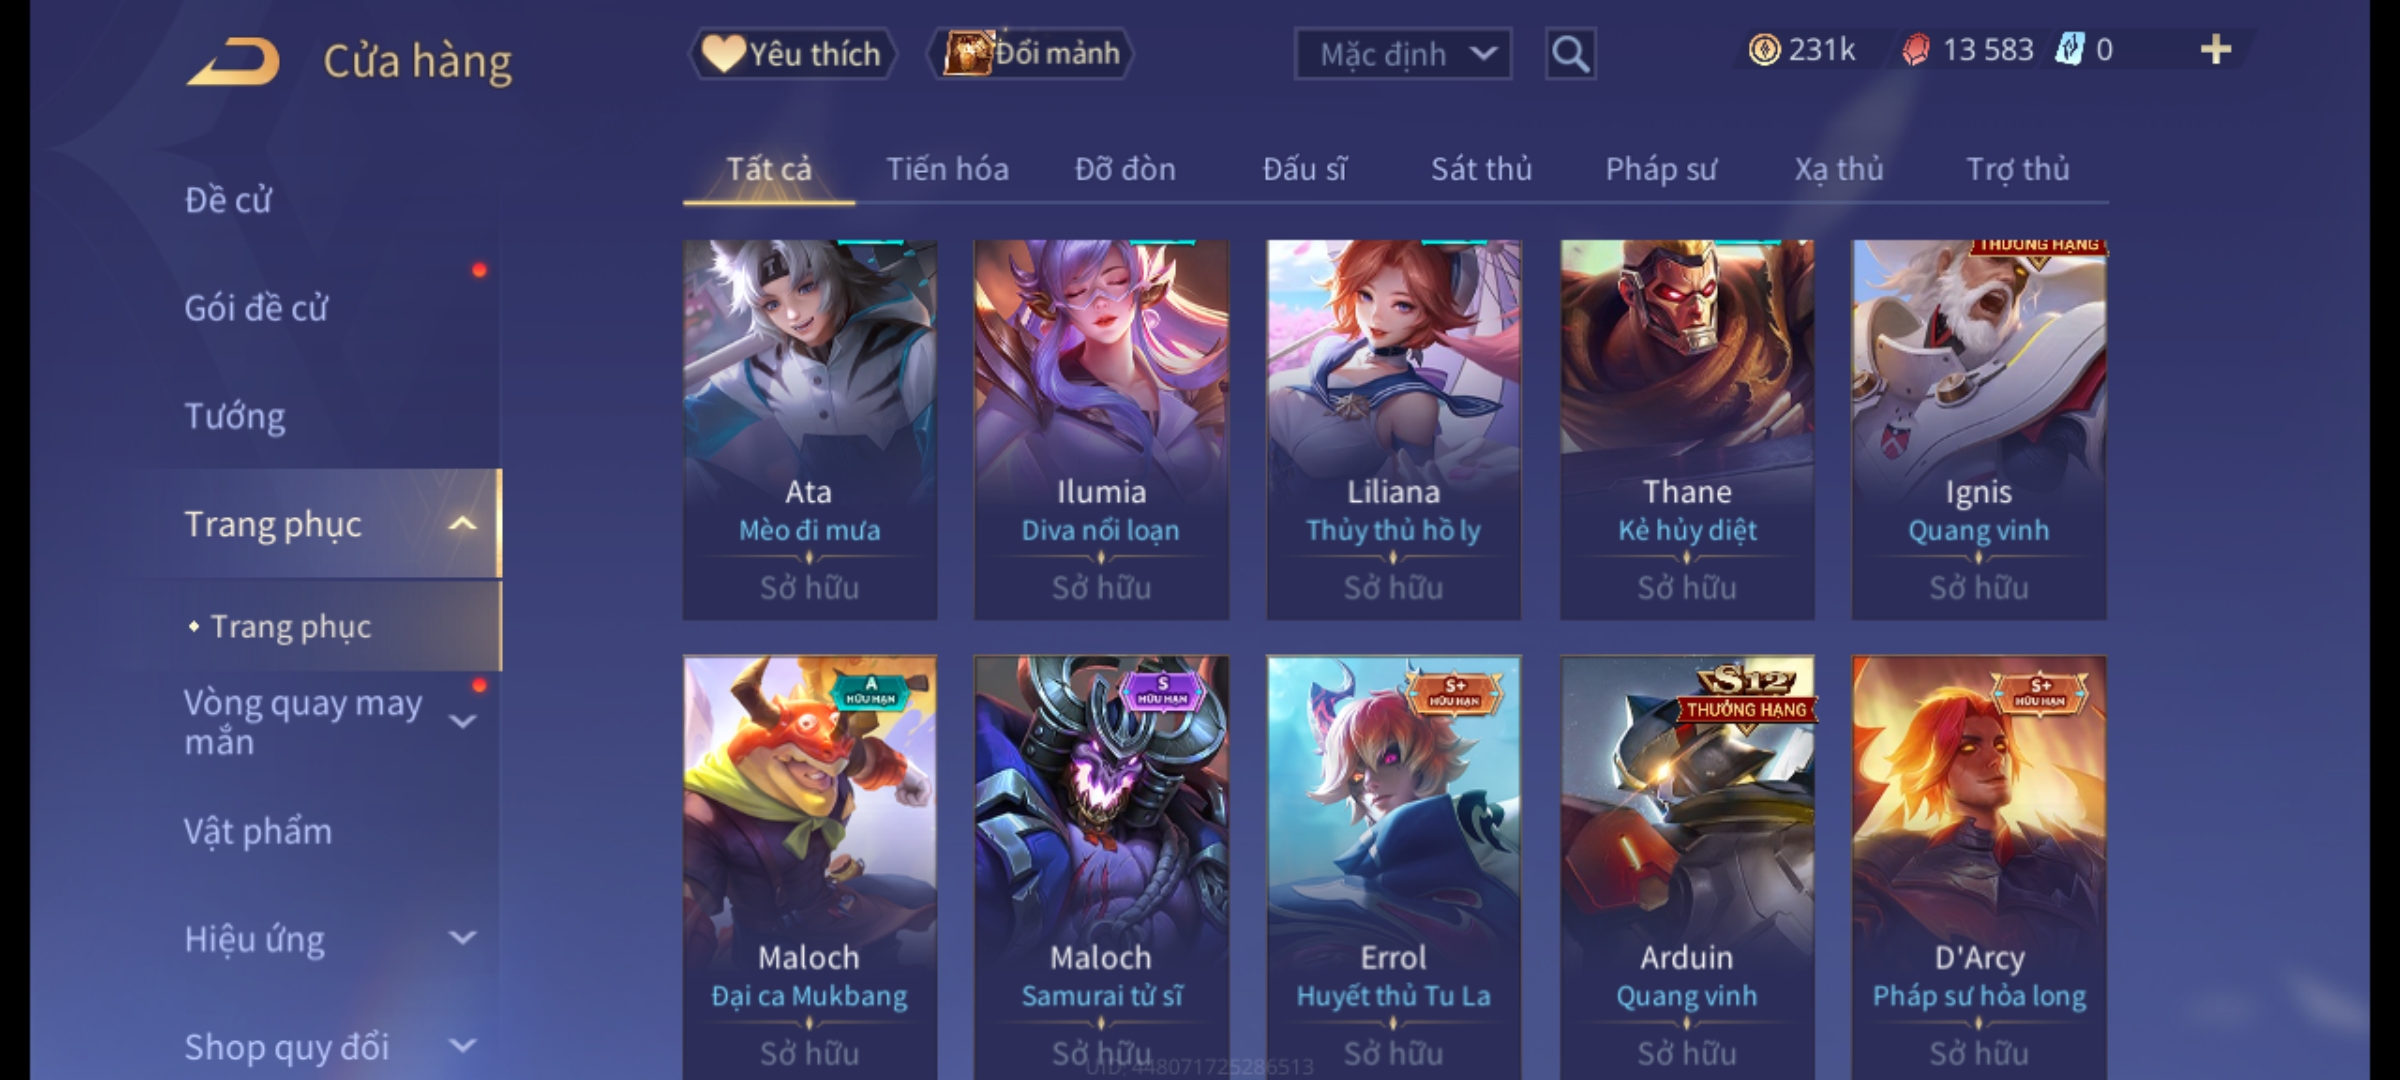Open the Mặc định sort dropdown
Image resolution: width=2400 pixels, height=1080 pixels.
pyautogui.click(x=1402, y=54)
